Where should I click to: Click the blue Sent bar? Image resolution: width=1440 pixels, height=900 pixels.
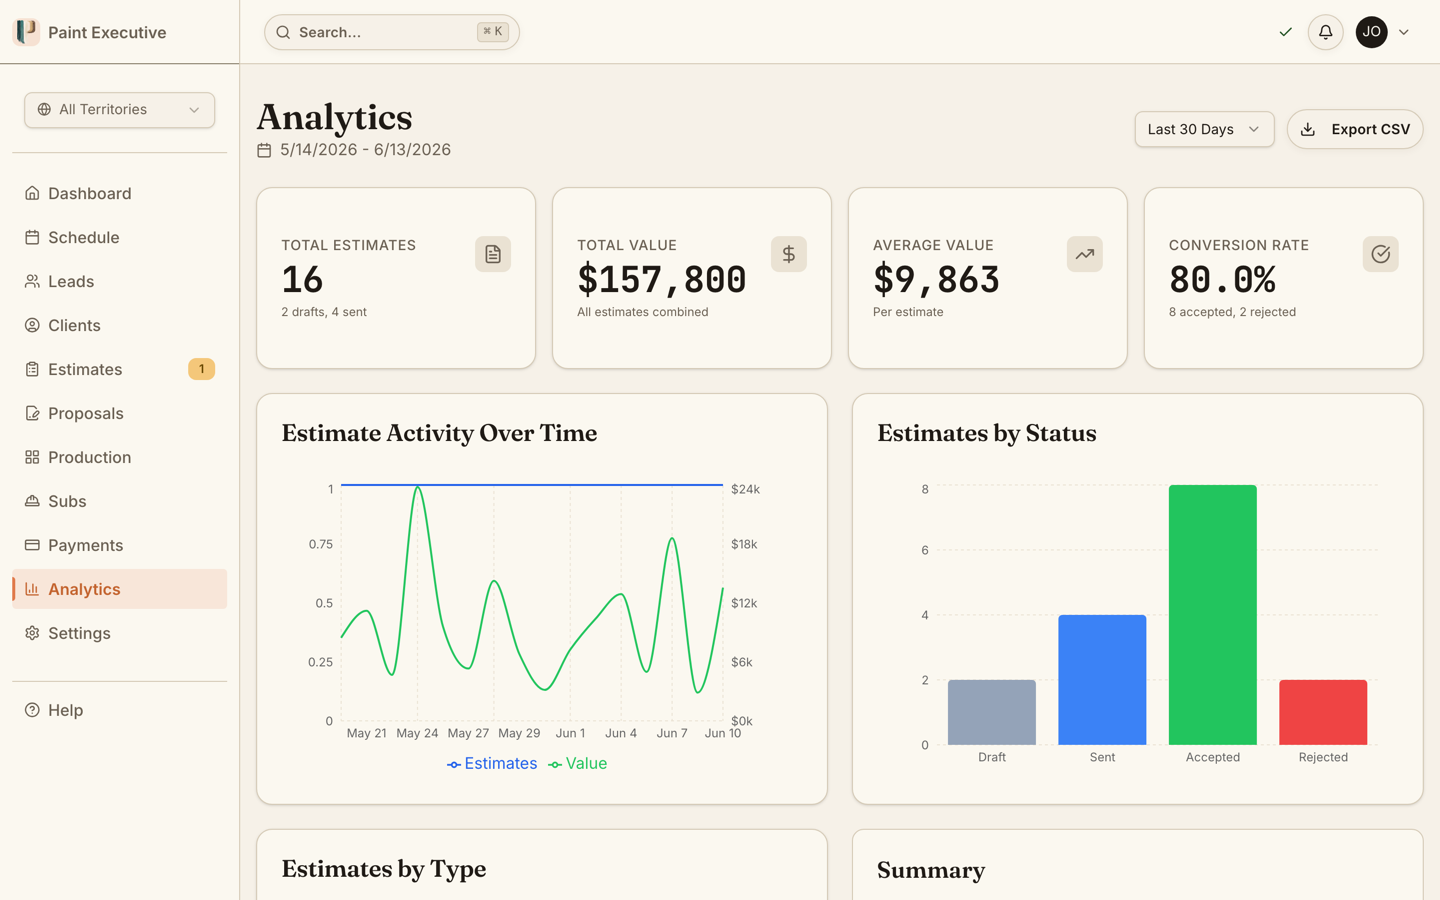pos(1102,680)
